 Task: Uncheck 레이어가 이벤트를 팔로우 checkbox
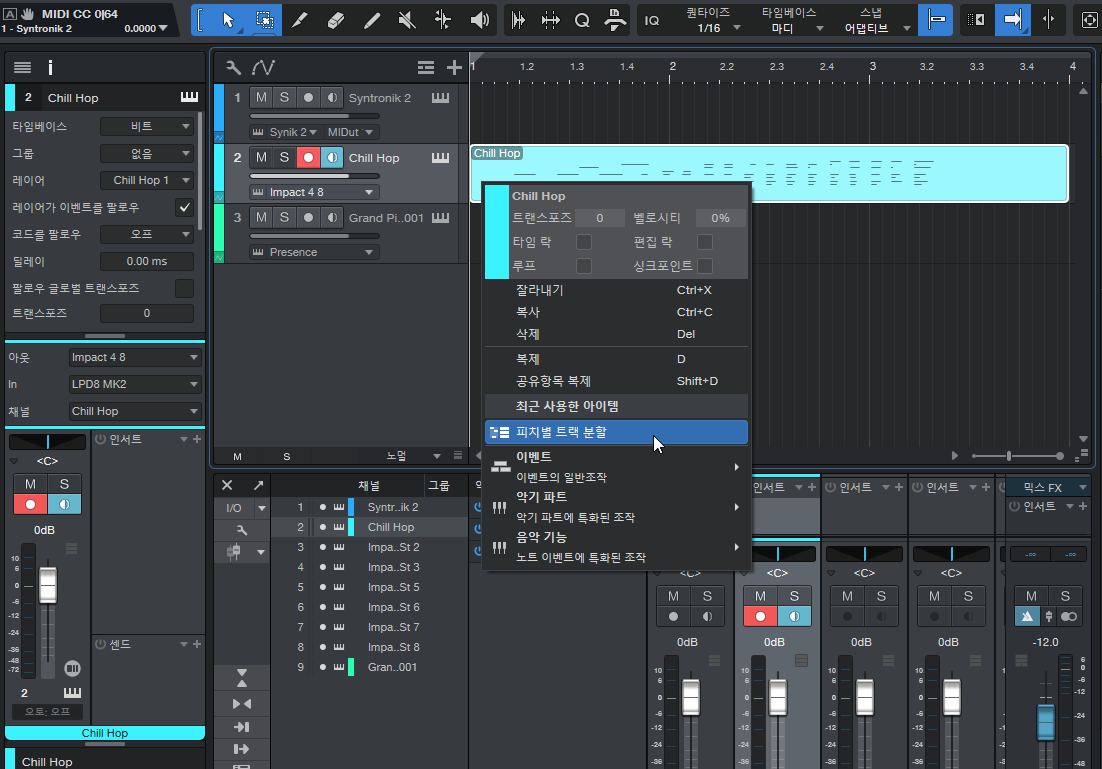pos(184,207)
